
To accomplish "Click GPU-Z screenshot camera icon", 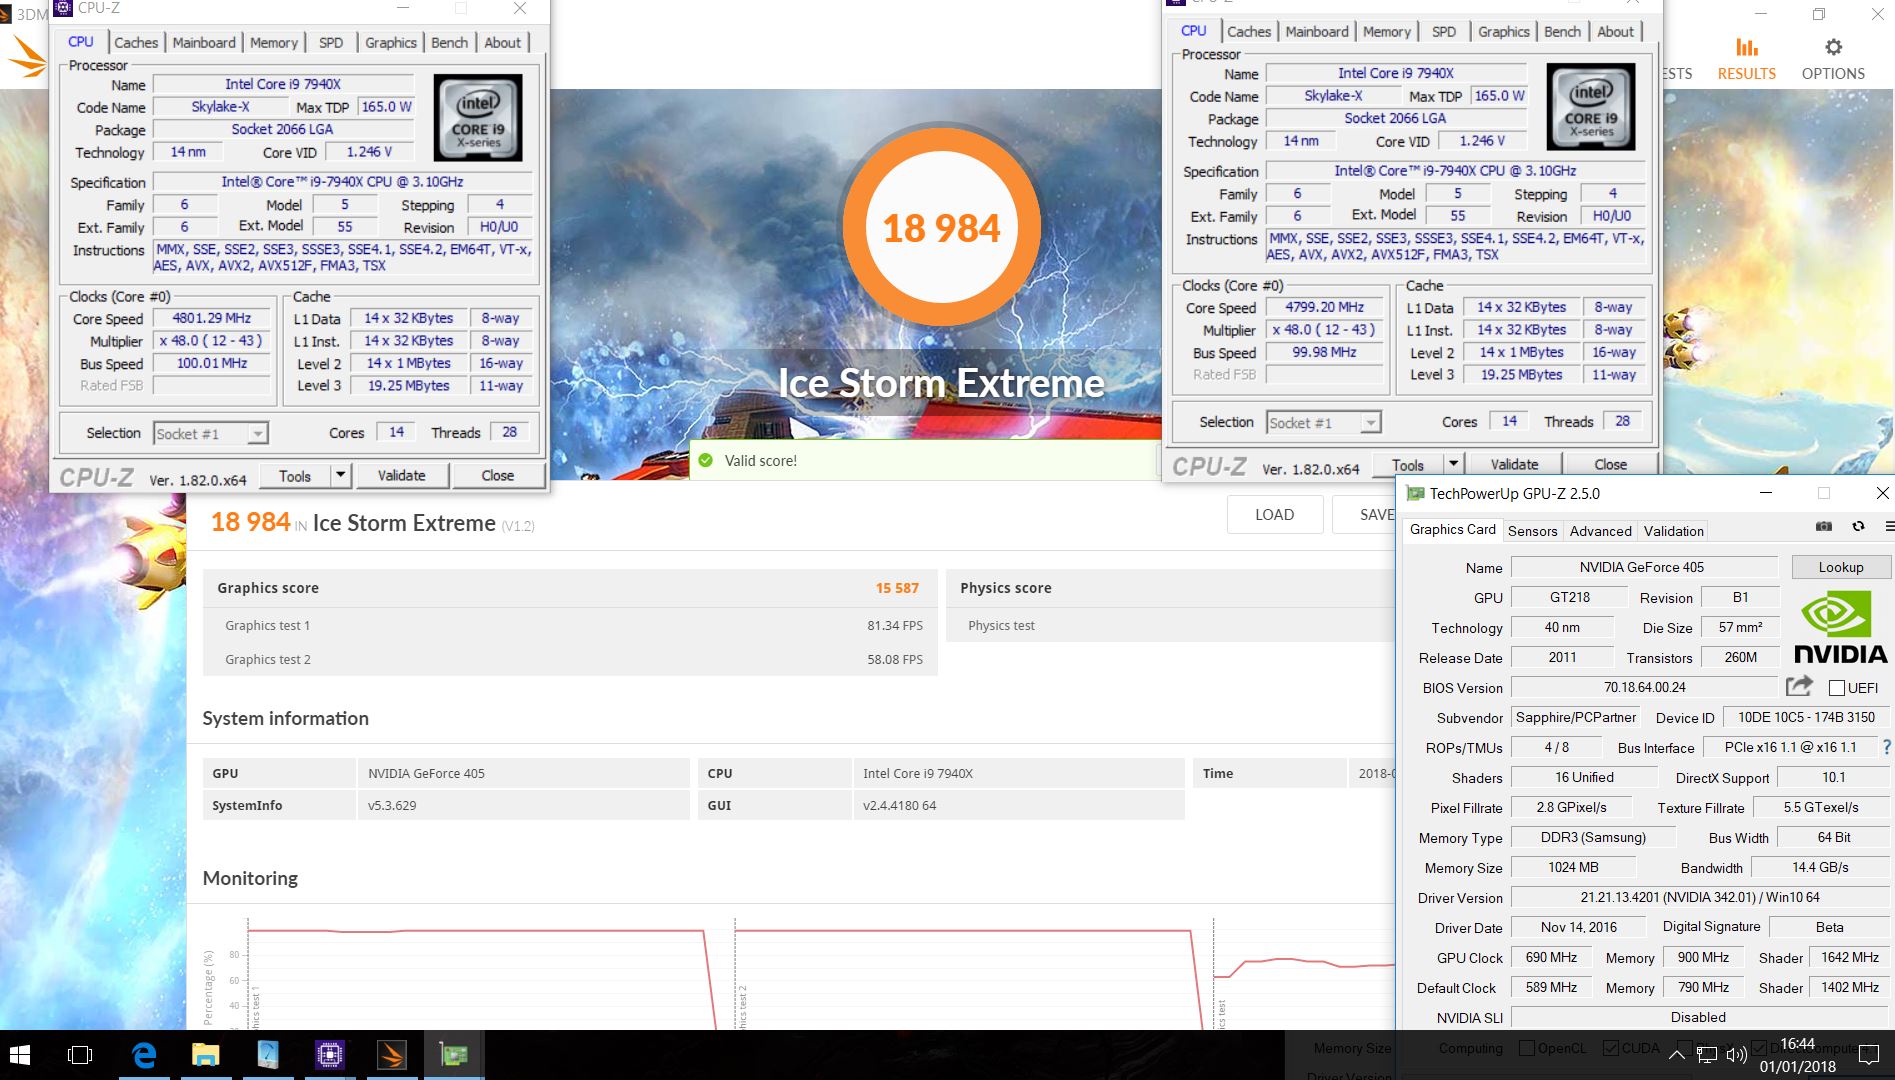I will click(1824, 526).
